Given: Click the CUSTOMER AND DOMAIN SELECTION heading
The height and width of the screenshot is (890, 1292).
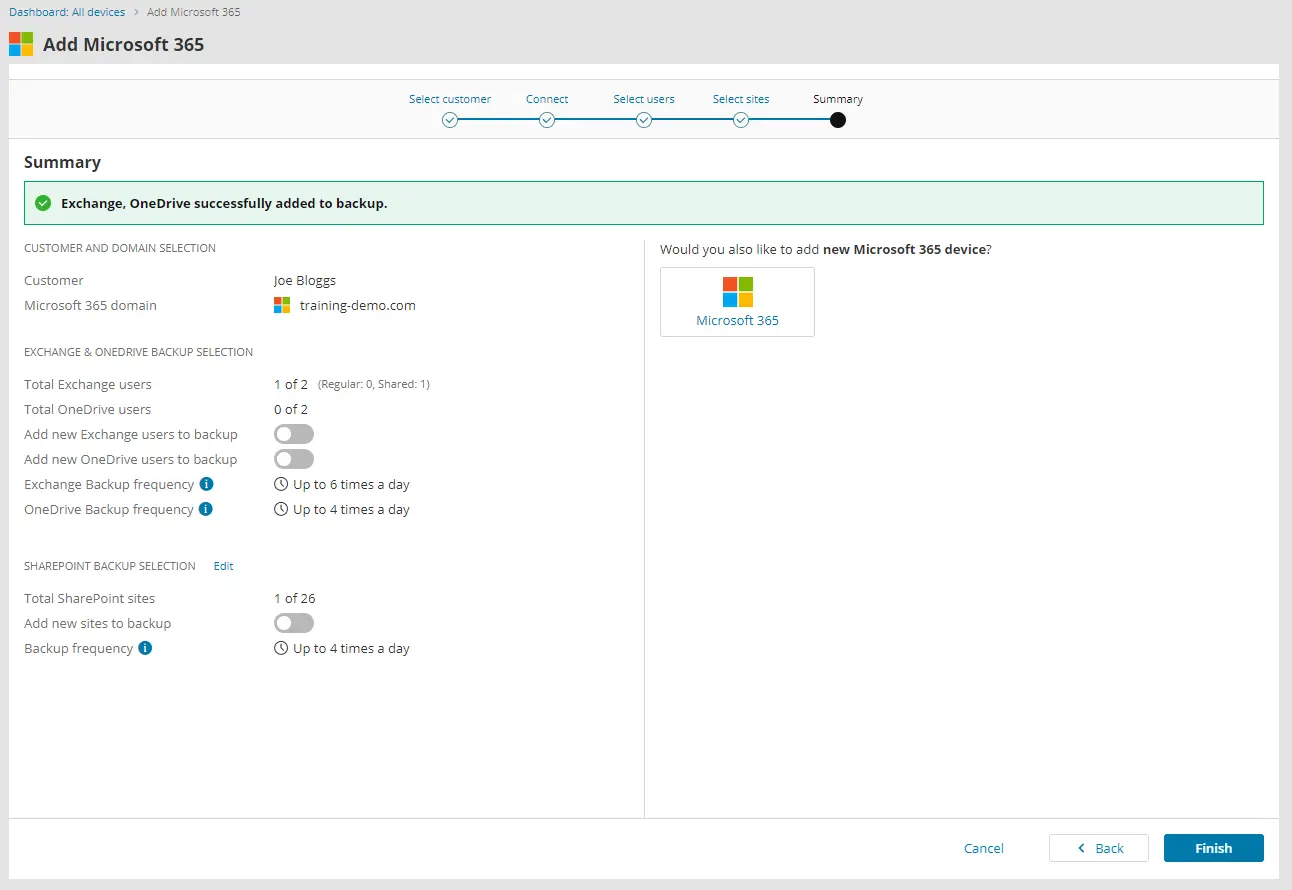Looking at the screenshot, I should click(120, 248).
